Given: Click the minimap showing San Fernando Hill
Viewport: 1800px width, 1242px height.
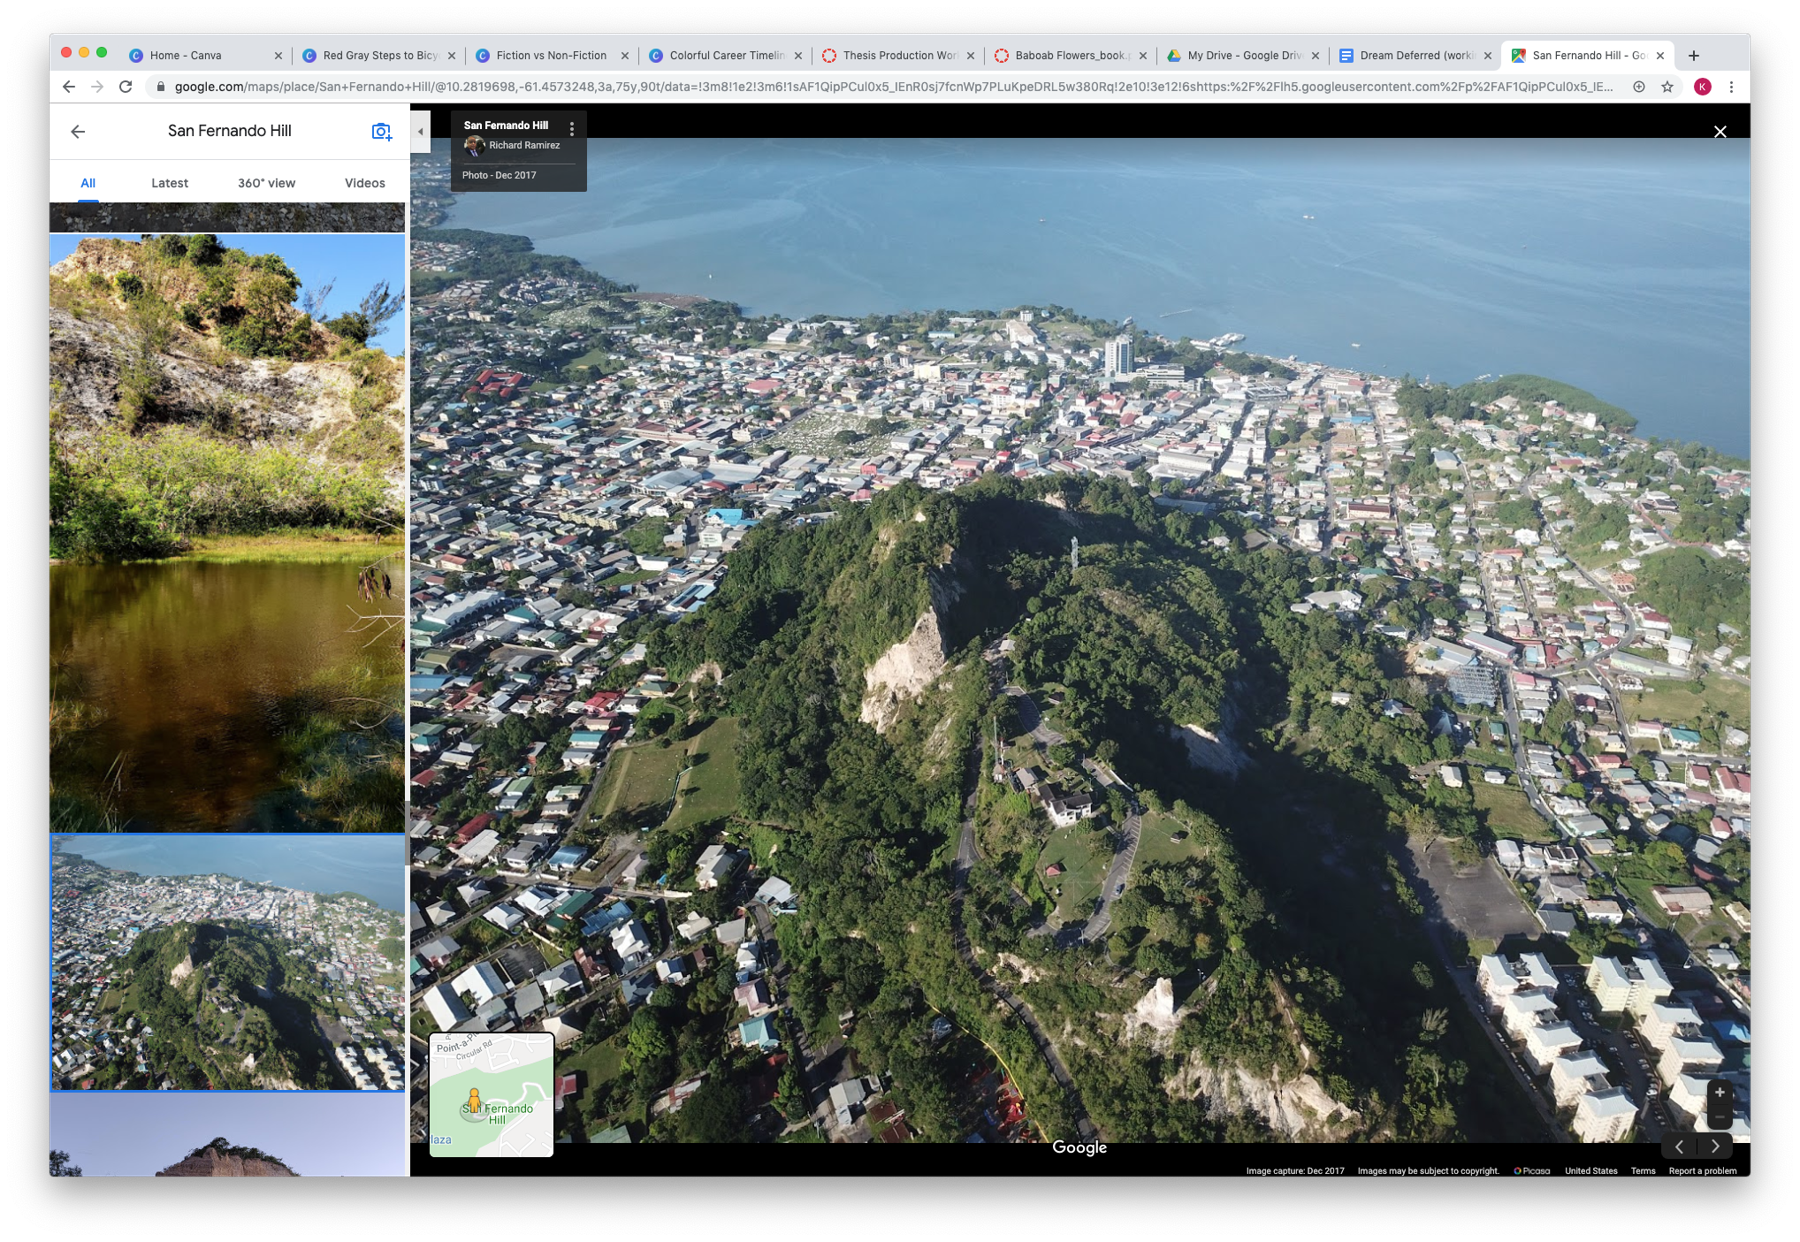Looking at the screenshot, I should [x=491, y=1095].
